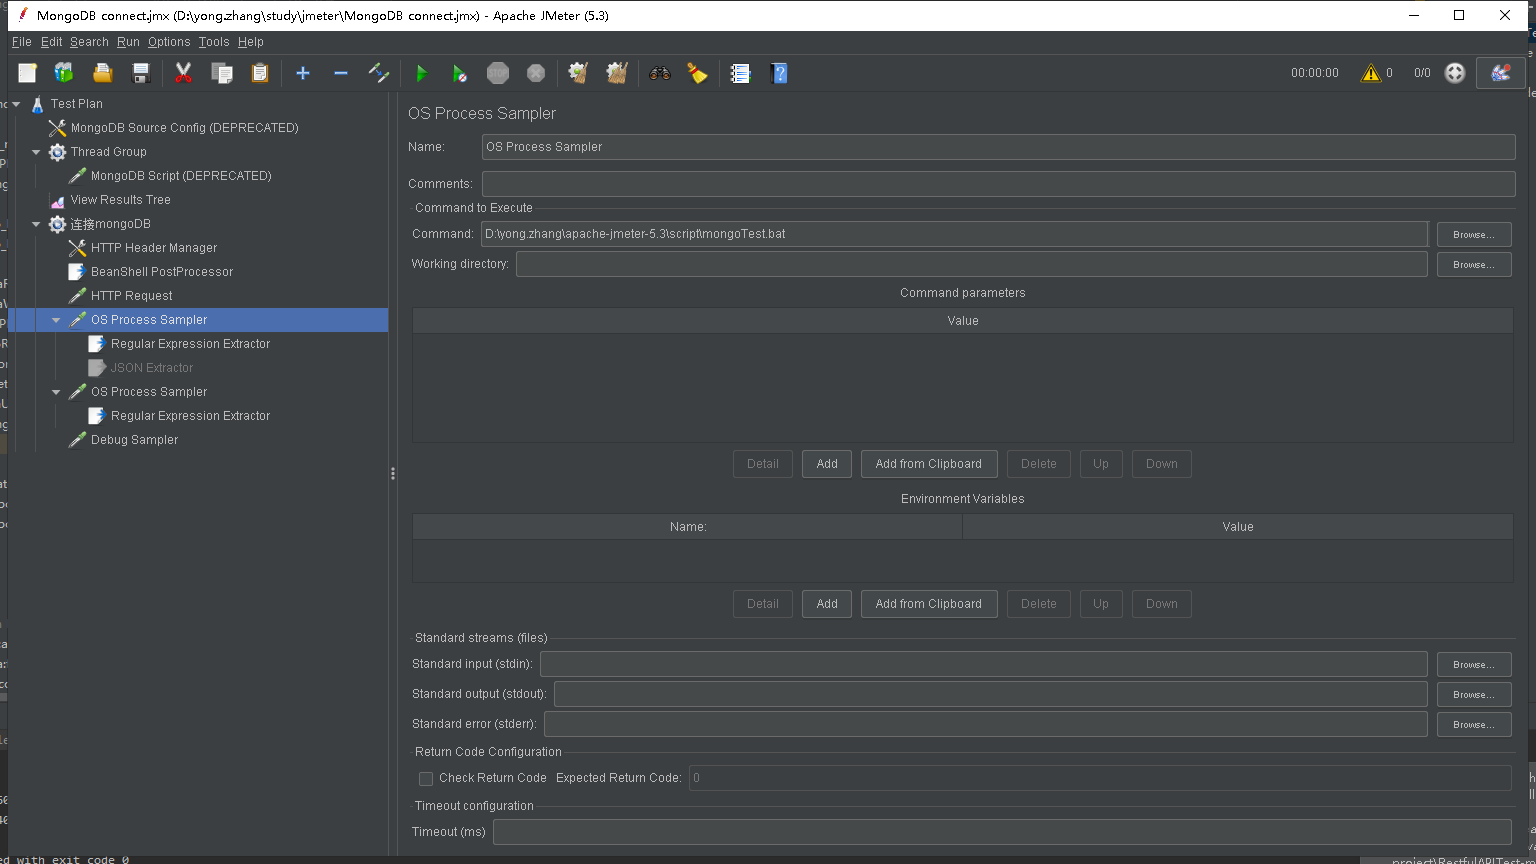Click the warning triangle log icon
This screenshot has width=1536, height=864.
pyautogui.click(x=1370, y=73)
